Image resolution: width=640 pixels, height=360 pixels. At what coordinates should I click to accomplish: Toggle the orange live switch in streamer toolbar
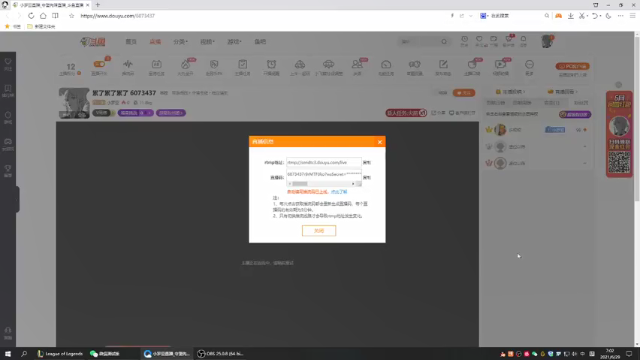coord(99,64)
